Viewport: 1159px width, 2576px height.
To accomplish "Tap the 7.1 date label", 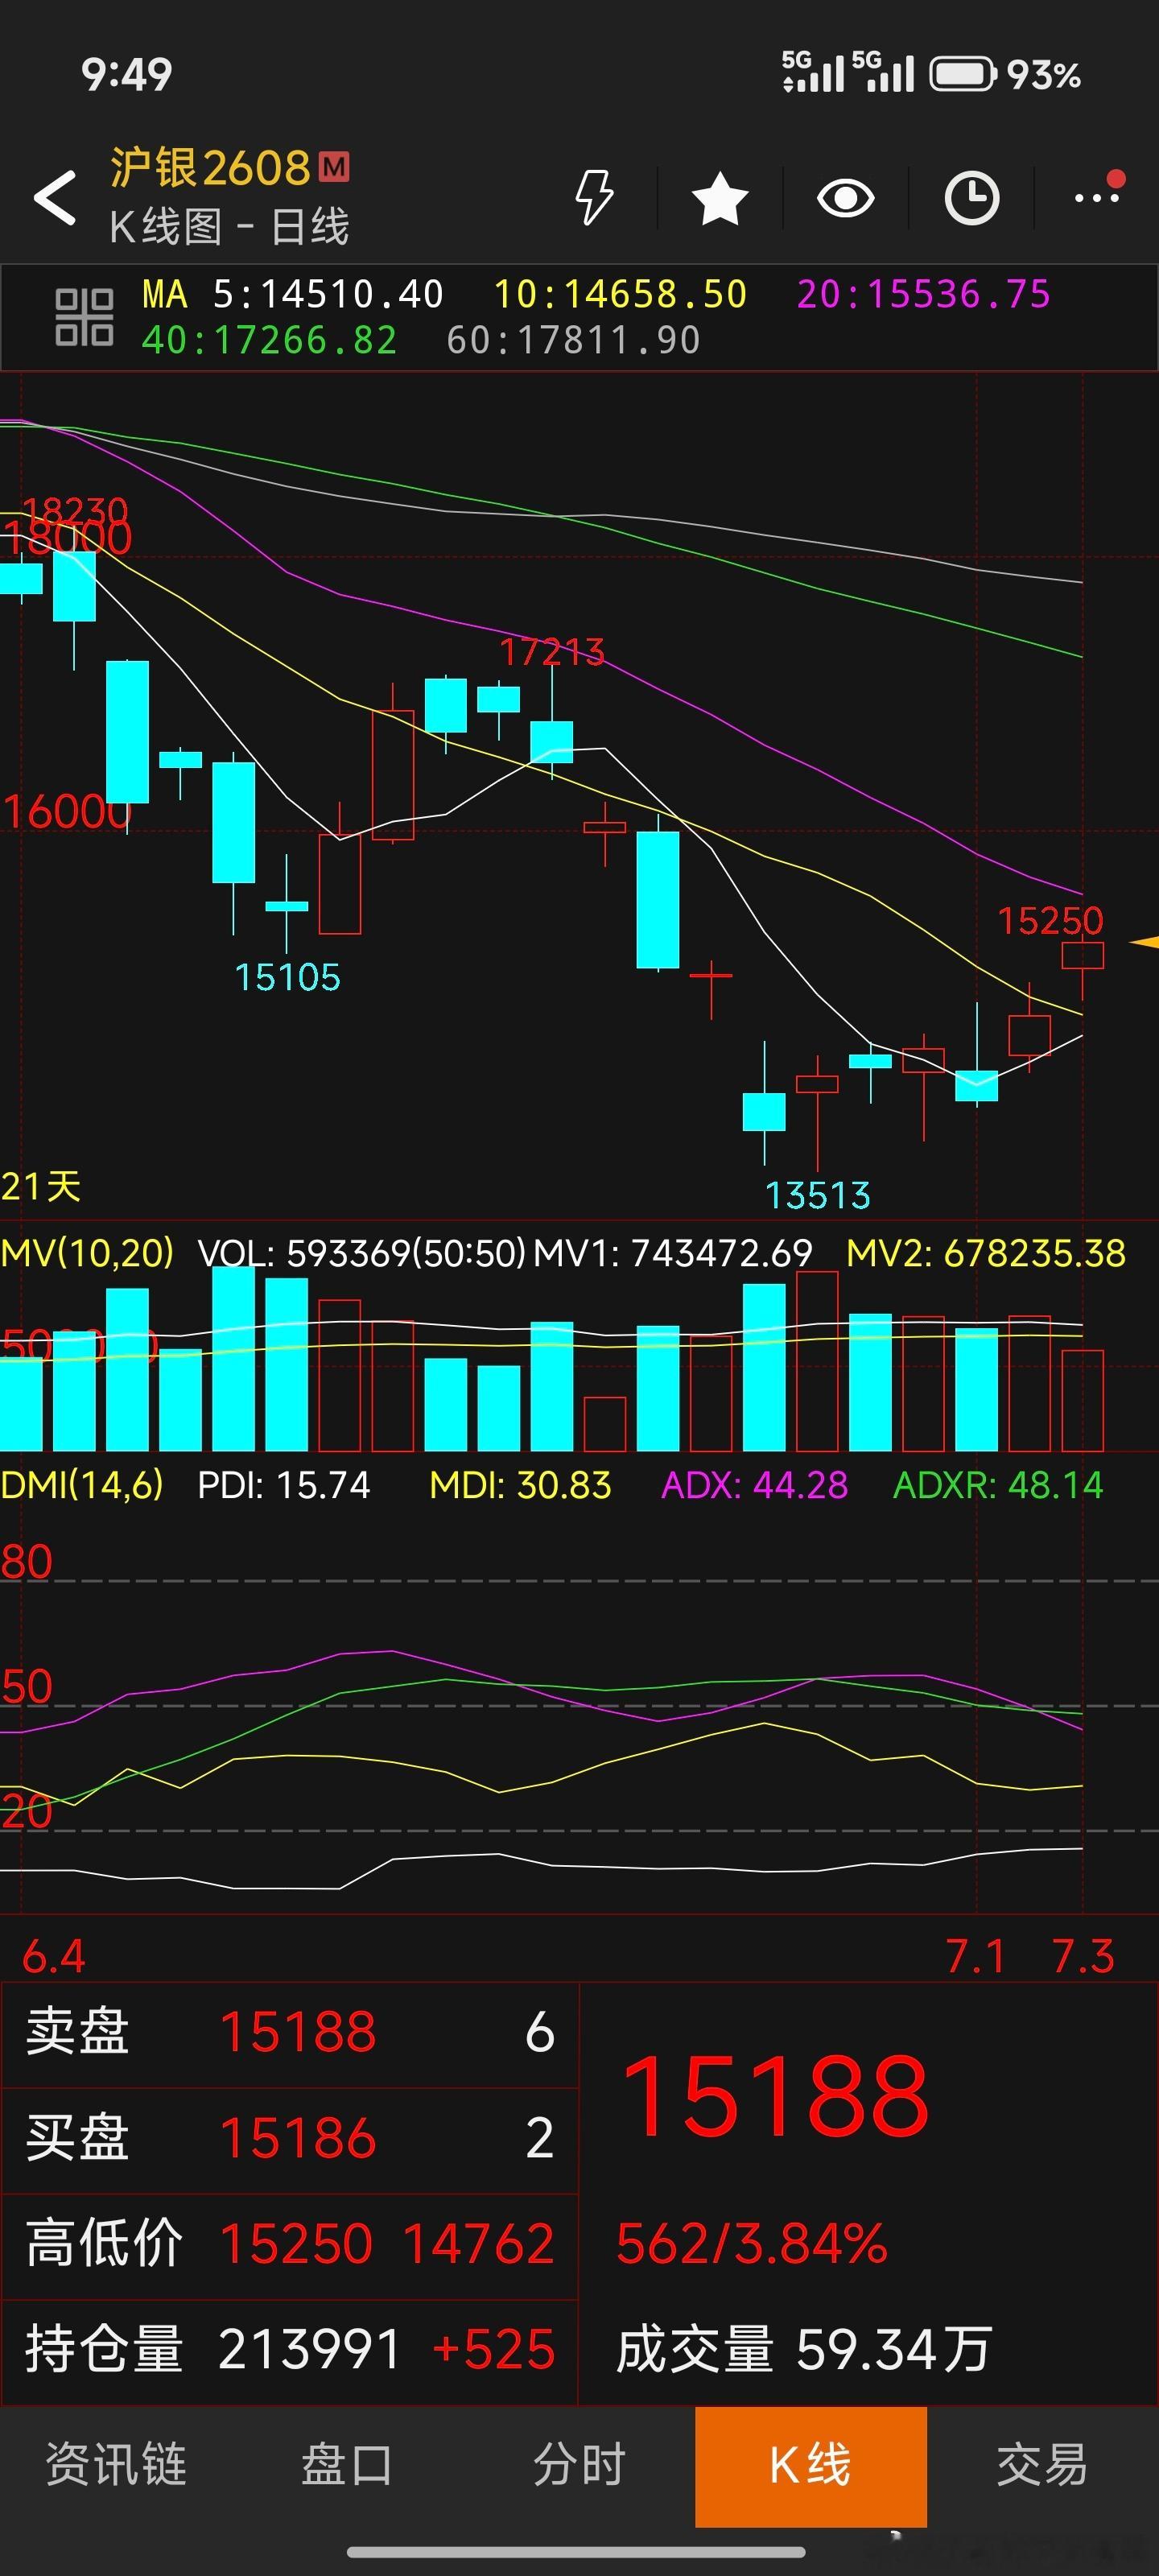I will pos(975,1957).
